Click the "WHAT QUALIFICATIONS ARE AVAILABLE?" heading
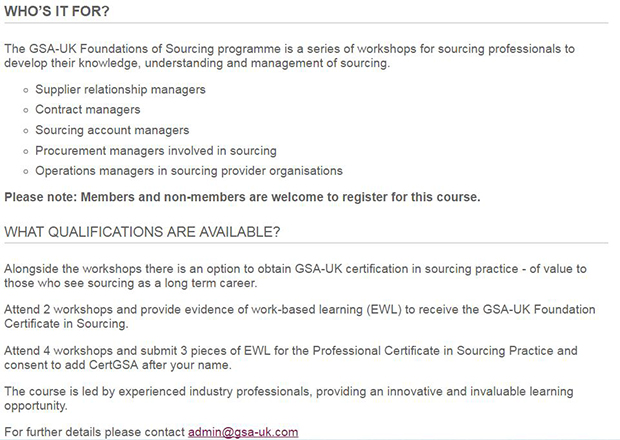The height and width of the screenshot is (440, 620). coord(142,232)
